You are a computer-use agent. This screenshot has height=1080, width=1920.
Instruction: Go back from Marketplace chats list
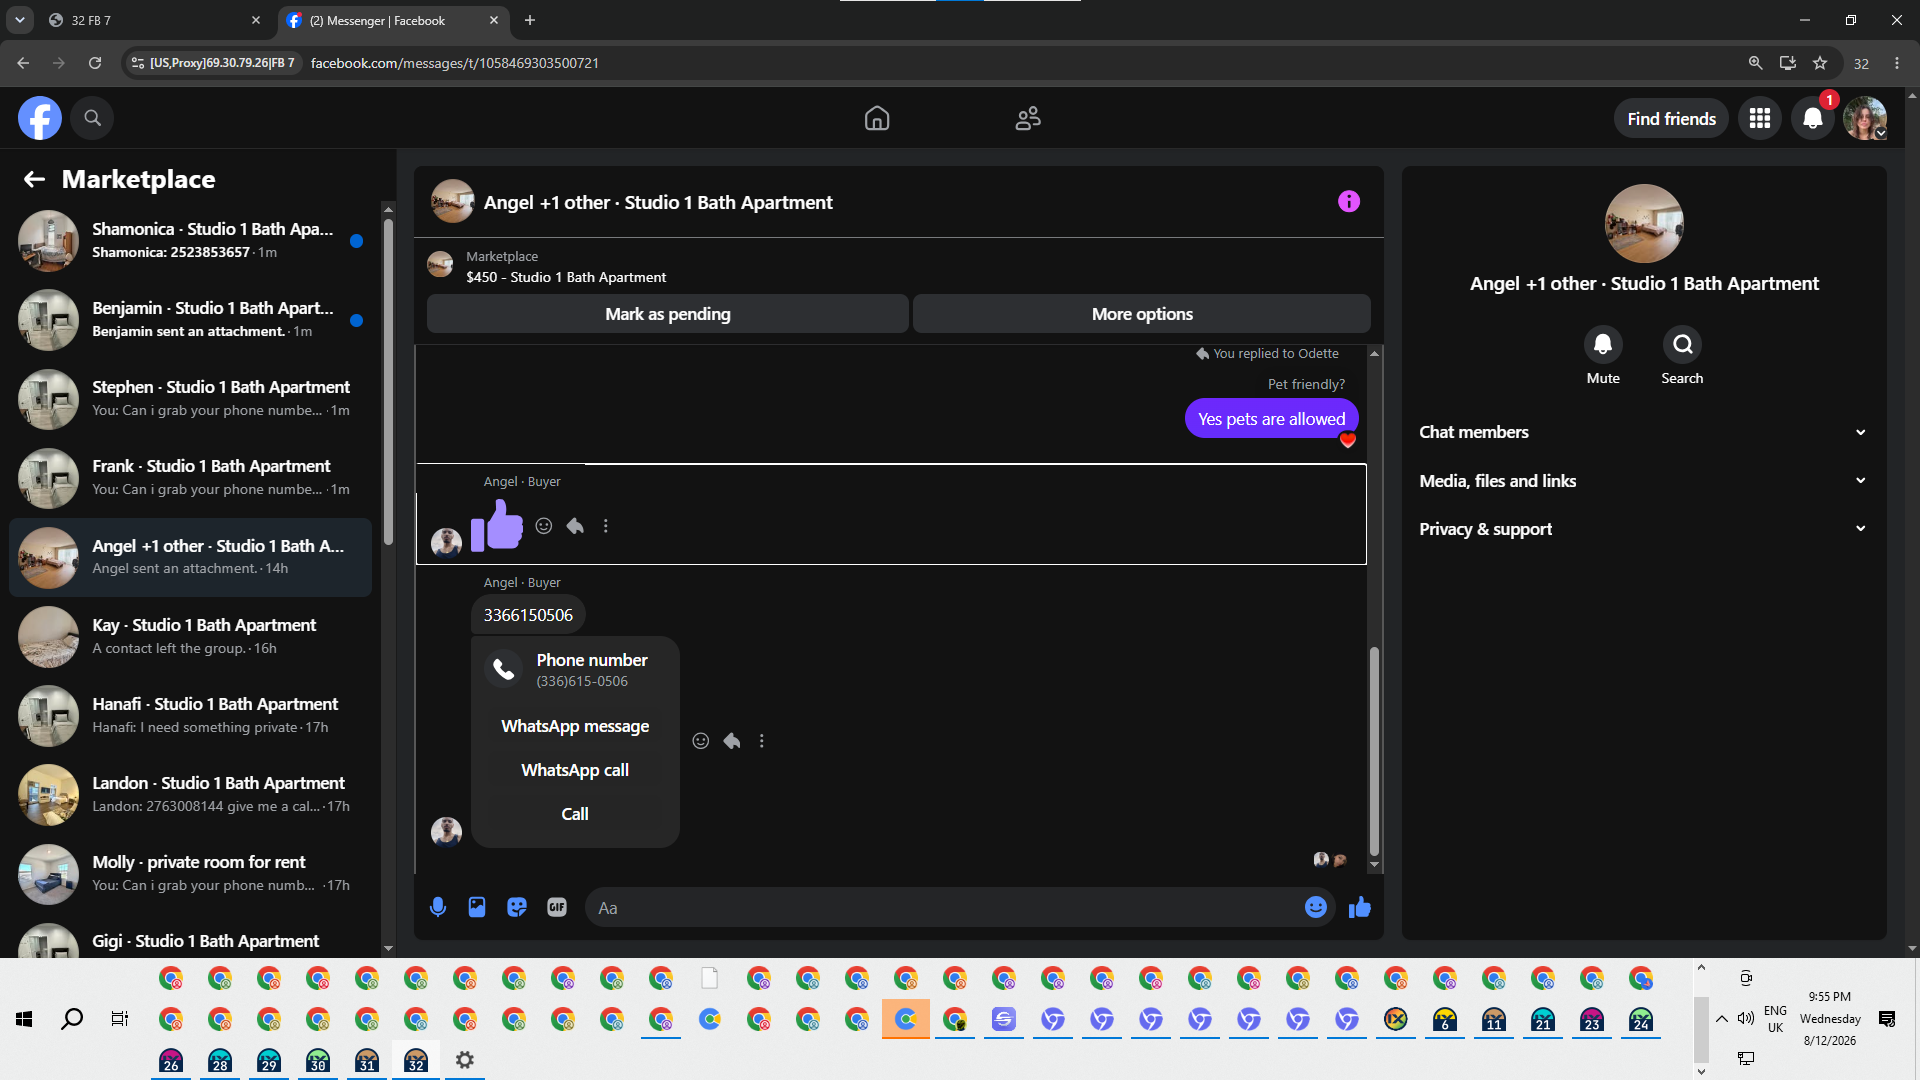34,179
